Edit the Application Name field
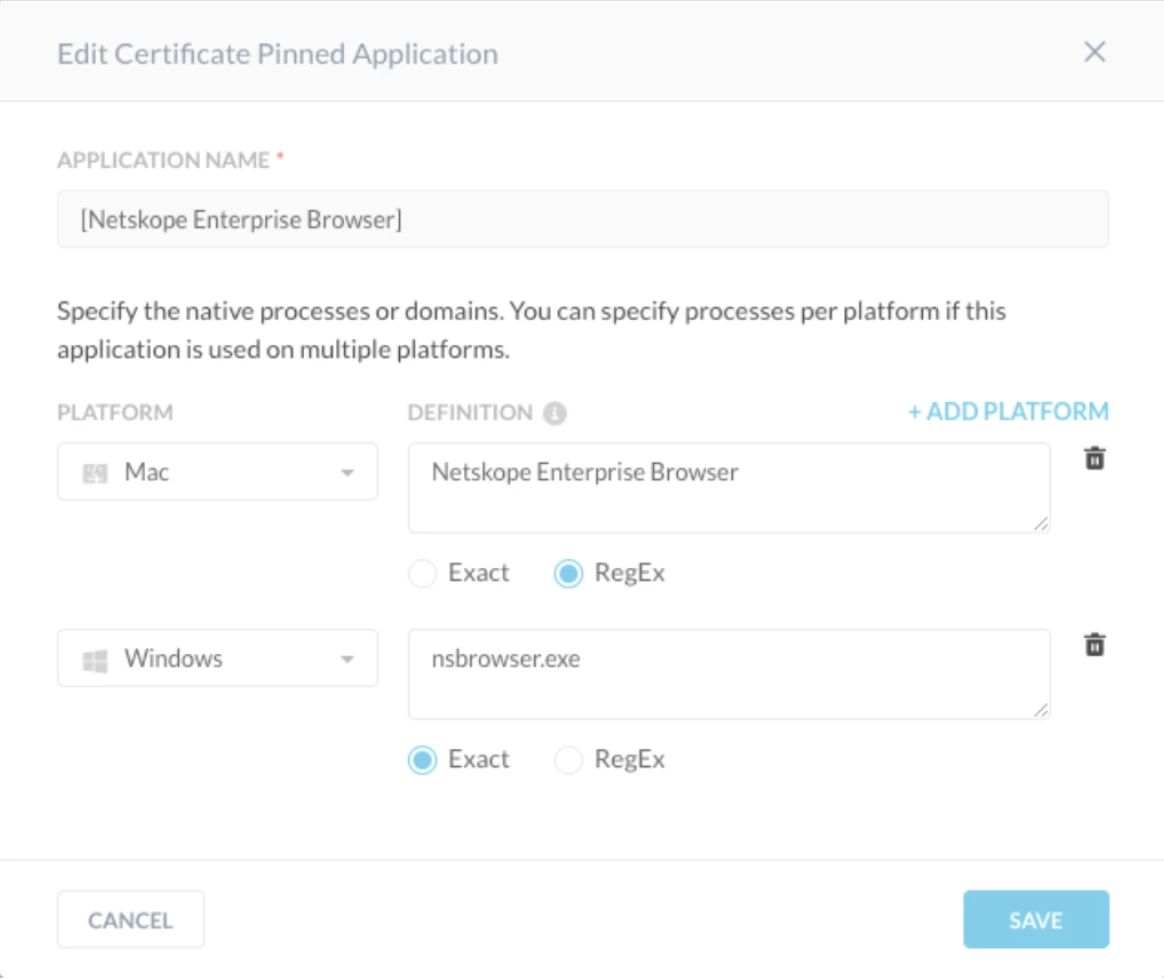This screenshot has width=1164, height=980. (583, 219)
